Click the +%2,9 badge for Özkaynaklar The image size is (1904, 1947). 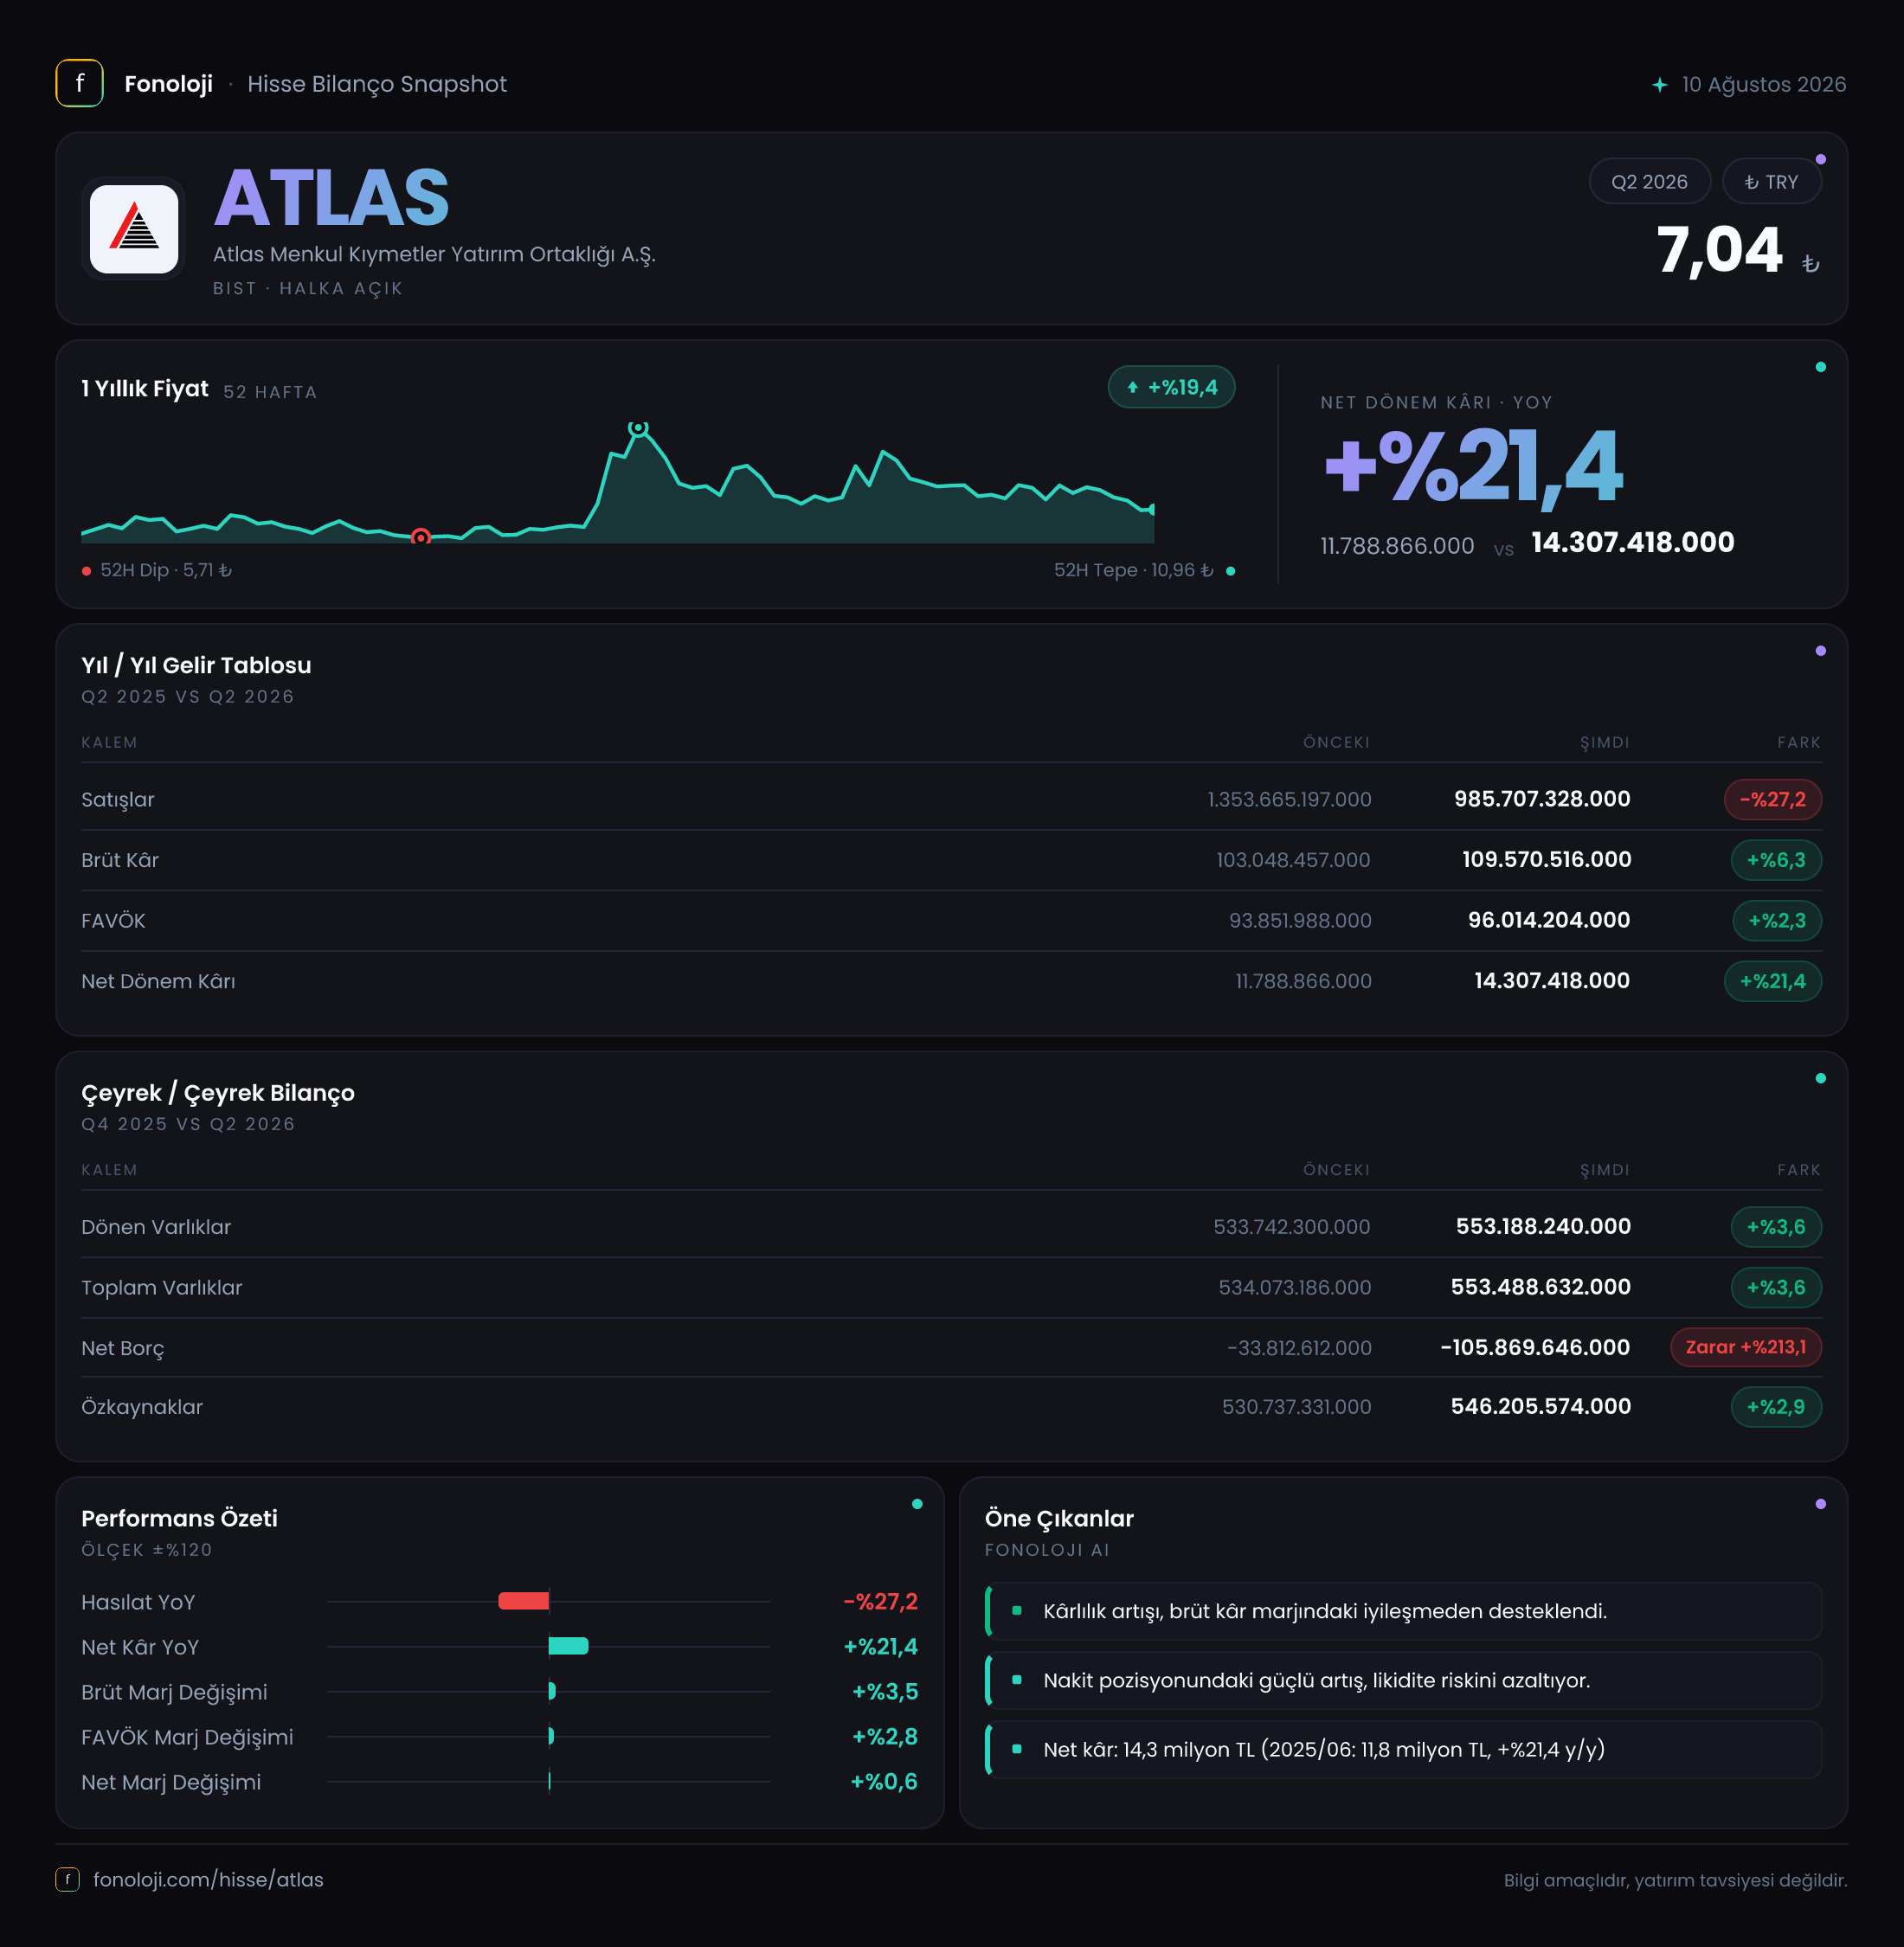[1776, 1407]
